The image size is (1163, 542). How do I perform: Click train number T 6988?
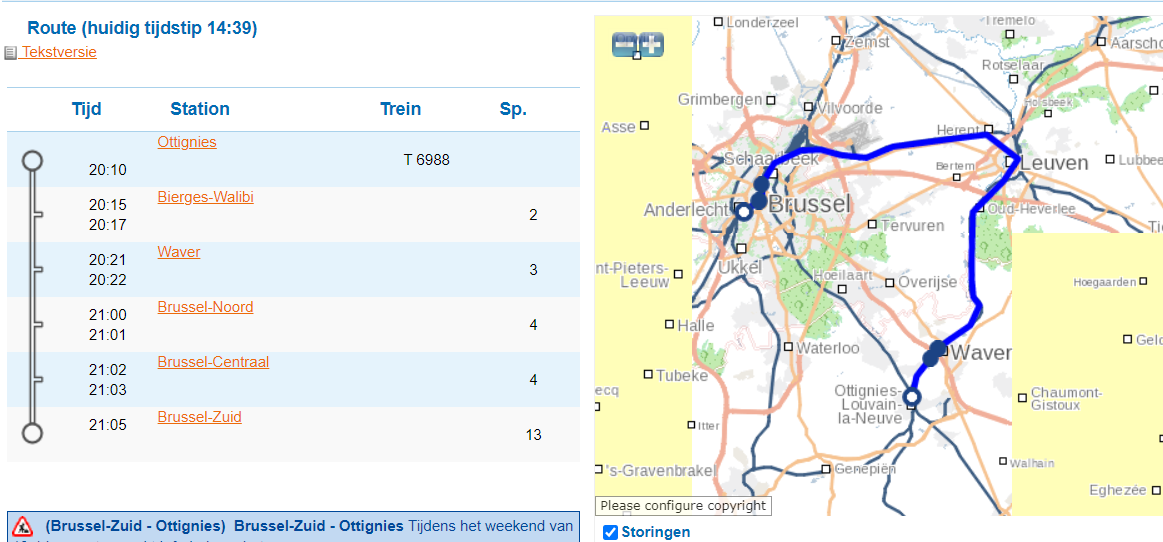click(x=427, y=160)
